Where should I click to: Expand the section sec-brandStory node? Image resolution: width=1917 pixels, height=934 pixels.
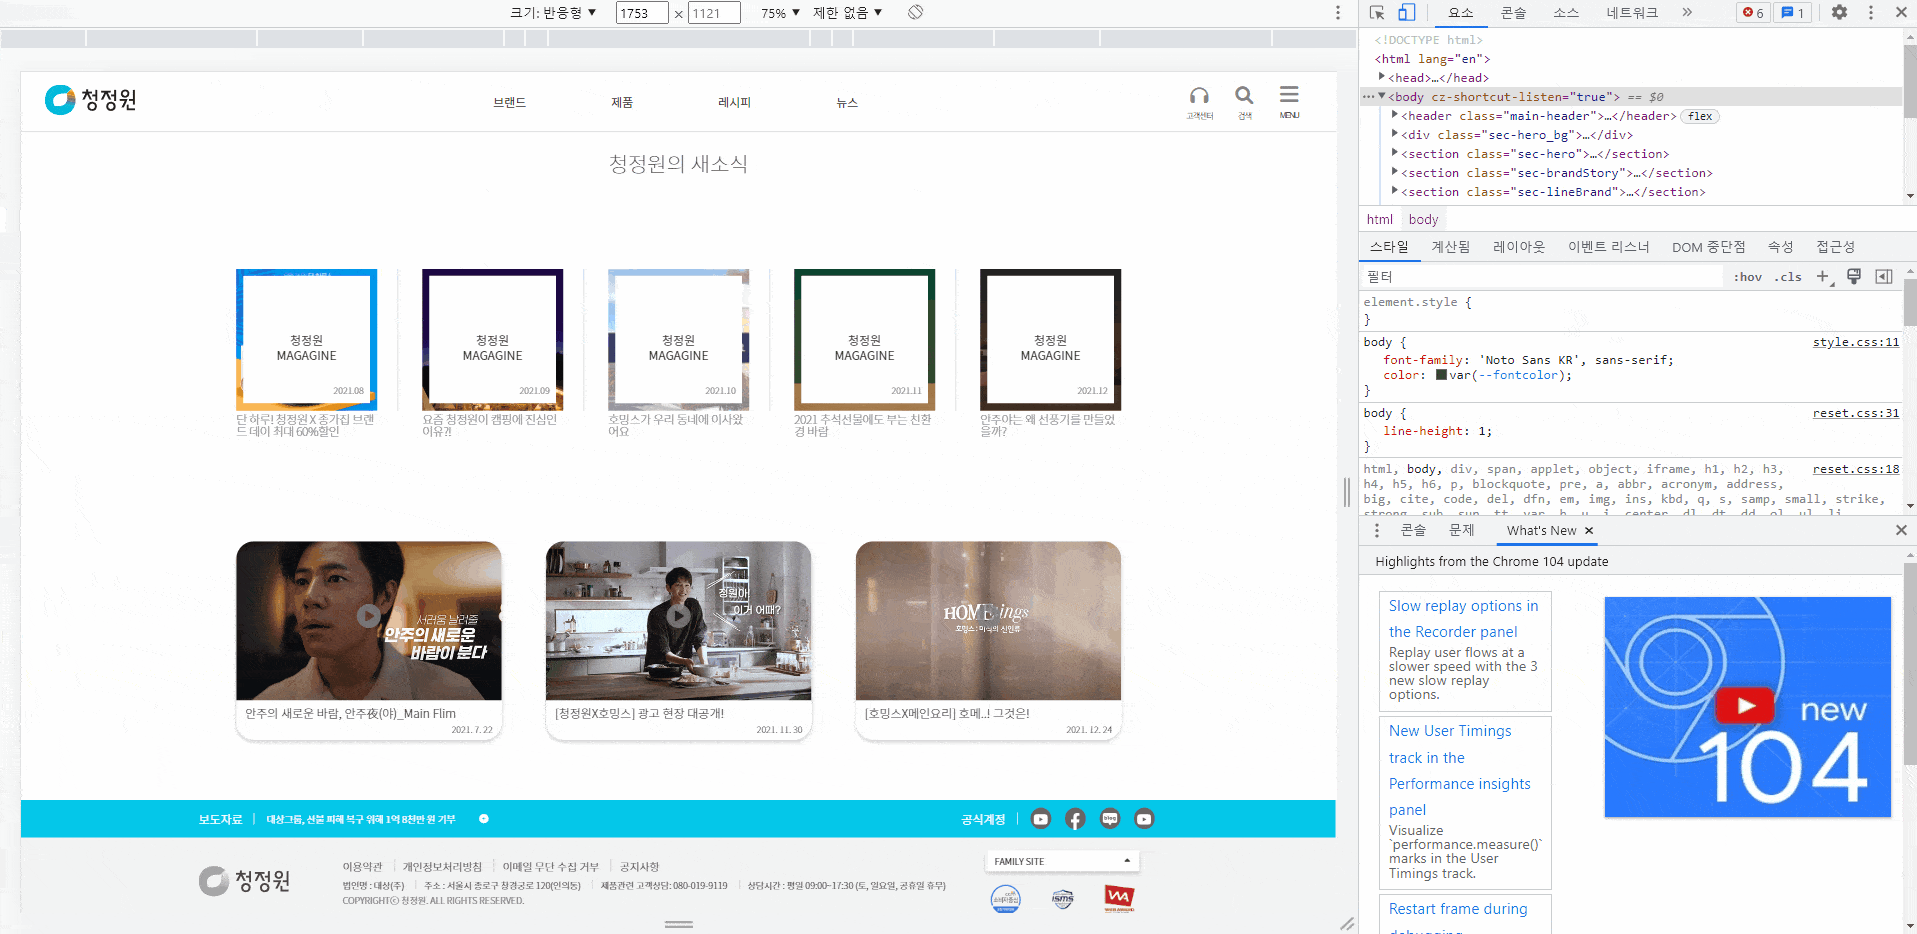click(x=1395, y=172)
